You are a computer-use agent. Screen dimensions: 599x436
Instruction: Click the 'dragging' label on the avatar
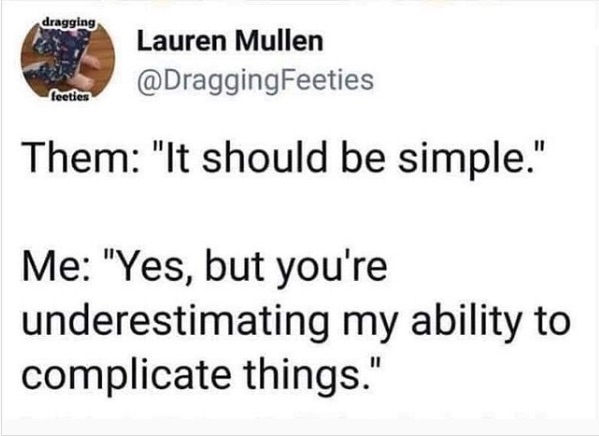[x=69, y=22]
